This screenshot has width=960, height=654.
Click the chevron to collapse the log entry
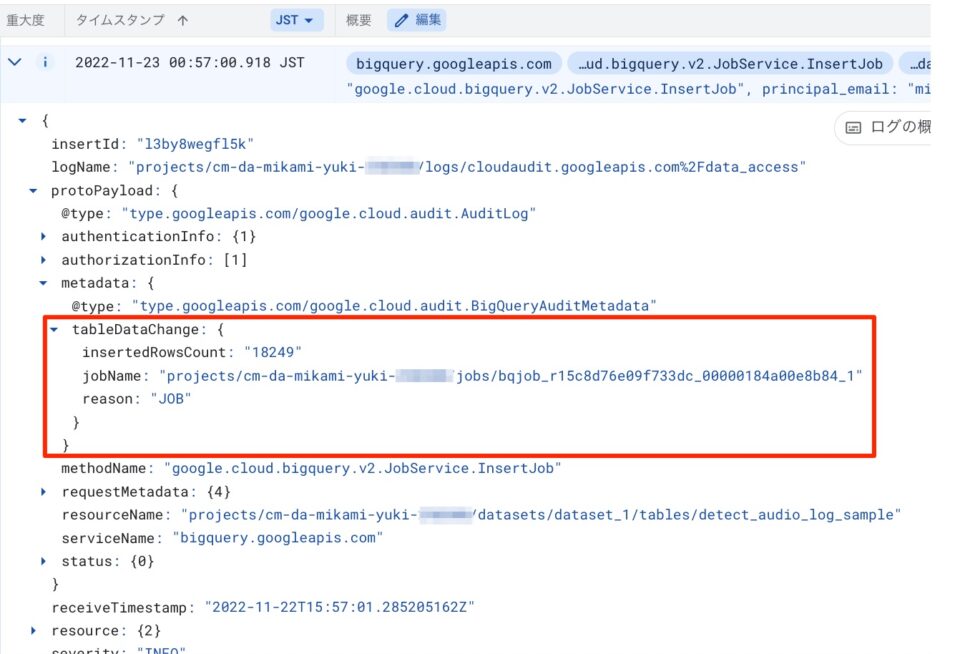click(x=14, y=62)
